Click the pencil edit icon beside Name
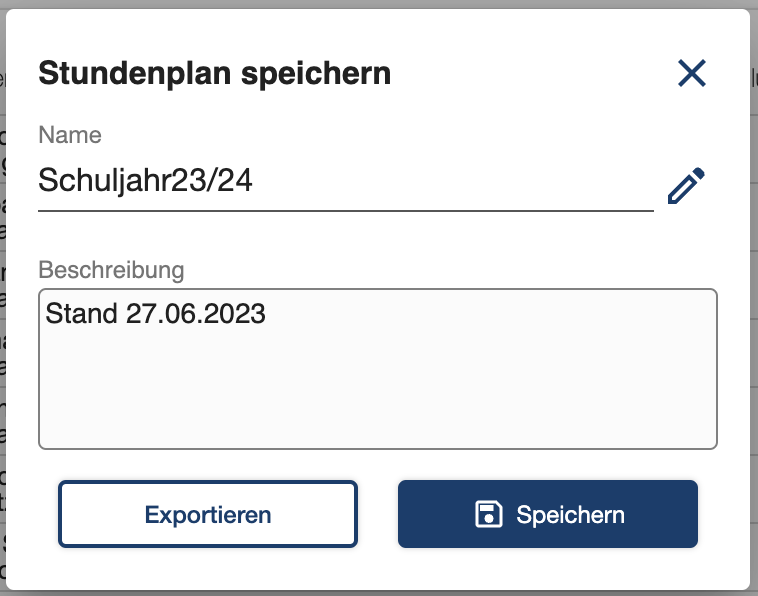Viewport: 758px width, 596px height. click(686, 186)
